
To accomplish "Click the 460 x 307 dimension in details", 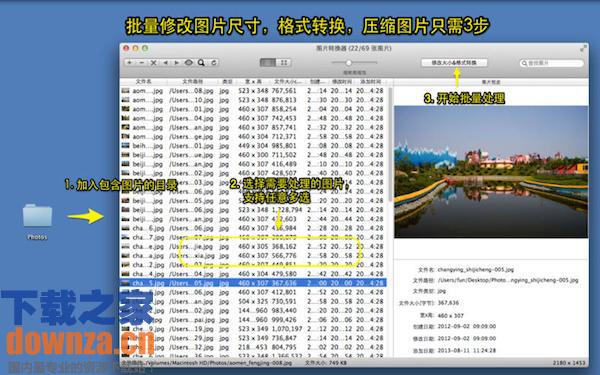I will tap(450, 316).
